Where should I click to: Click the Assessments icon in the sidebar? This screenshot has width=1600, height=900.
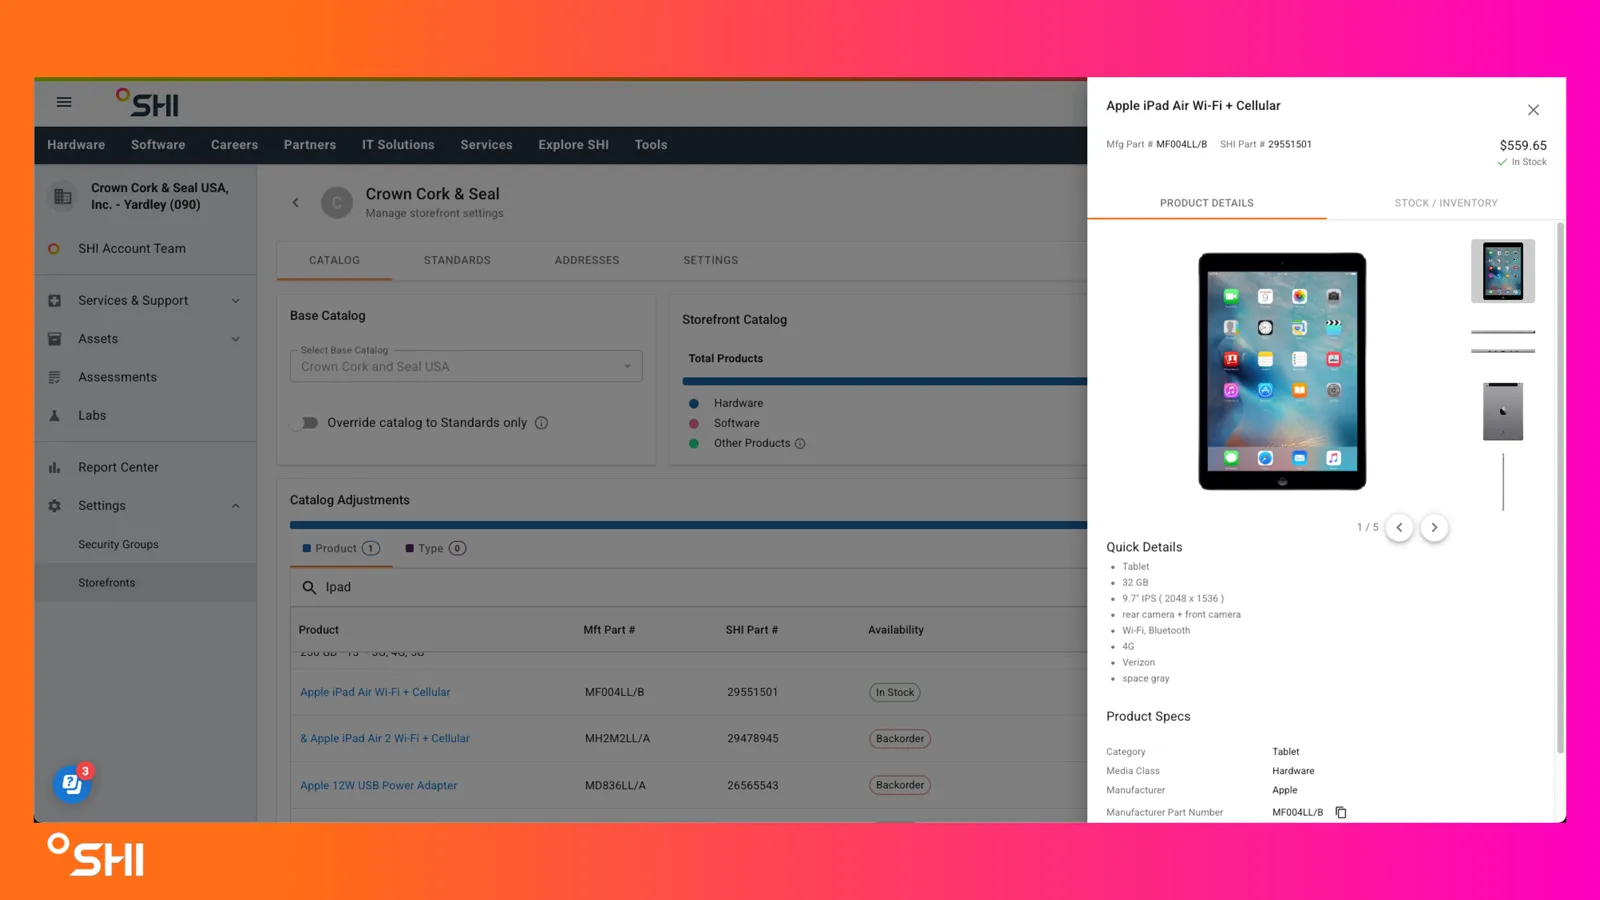tap(55, 378)
